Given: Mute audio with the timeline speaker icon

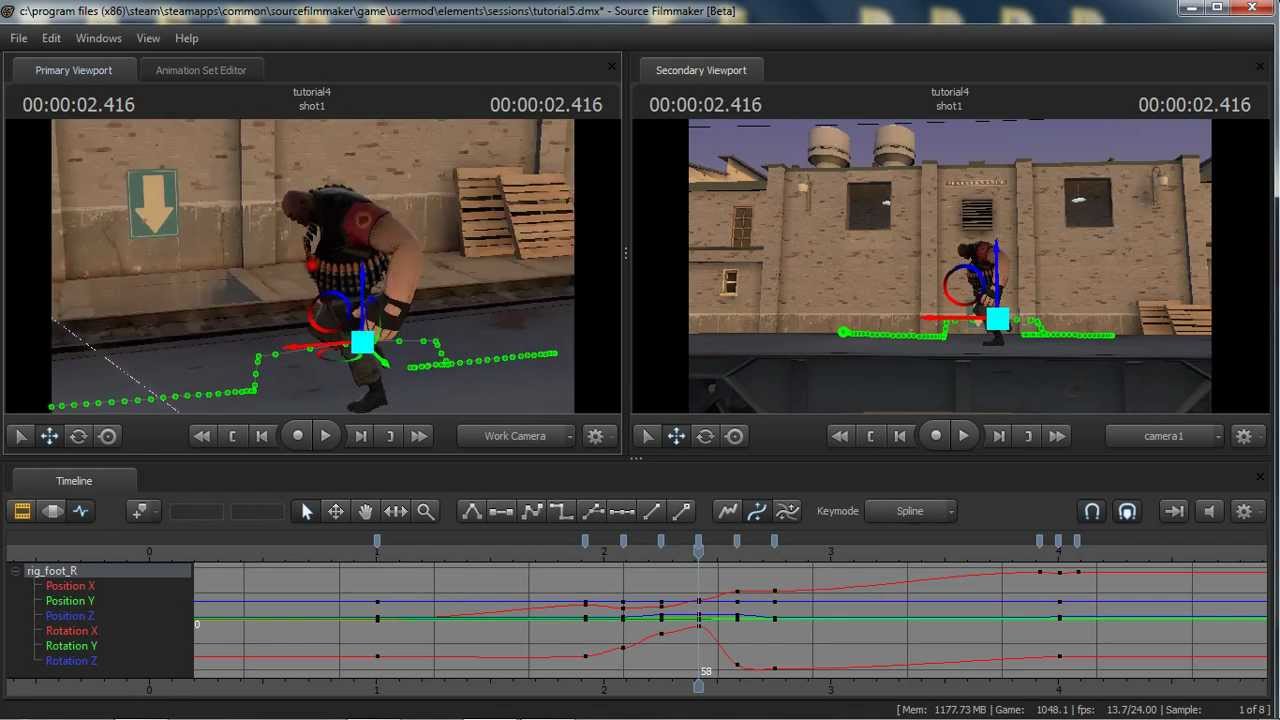Looking at the screenshot, I should (1208, 511).
